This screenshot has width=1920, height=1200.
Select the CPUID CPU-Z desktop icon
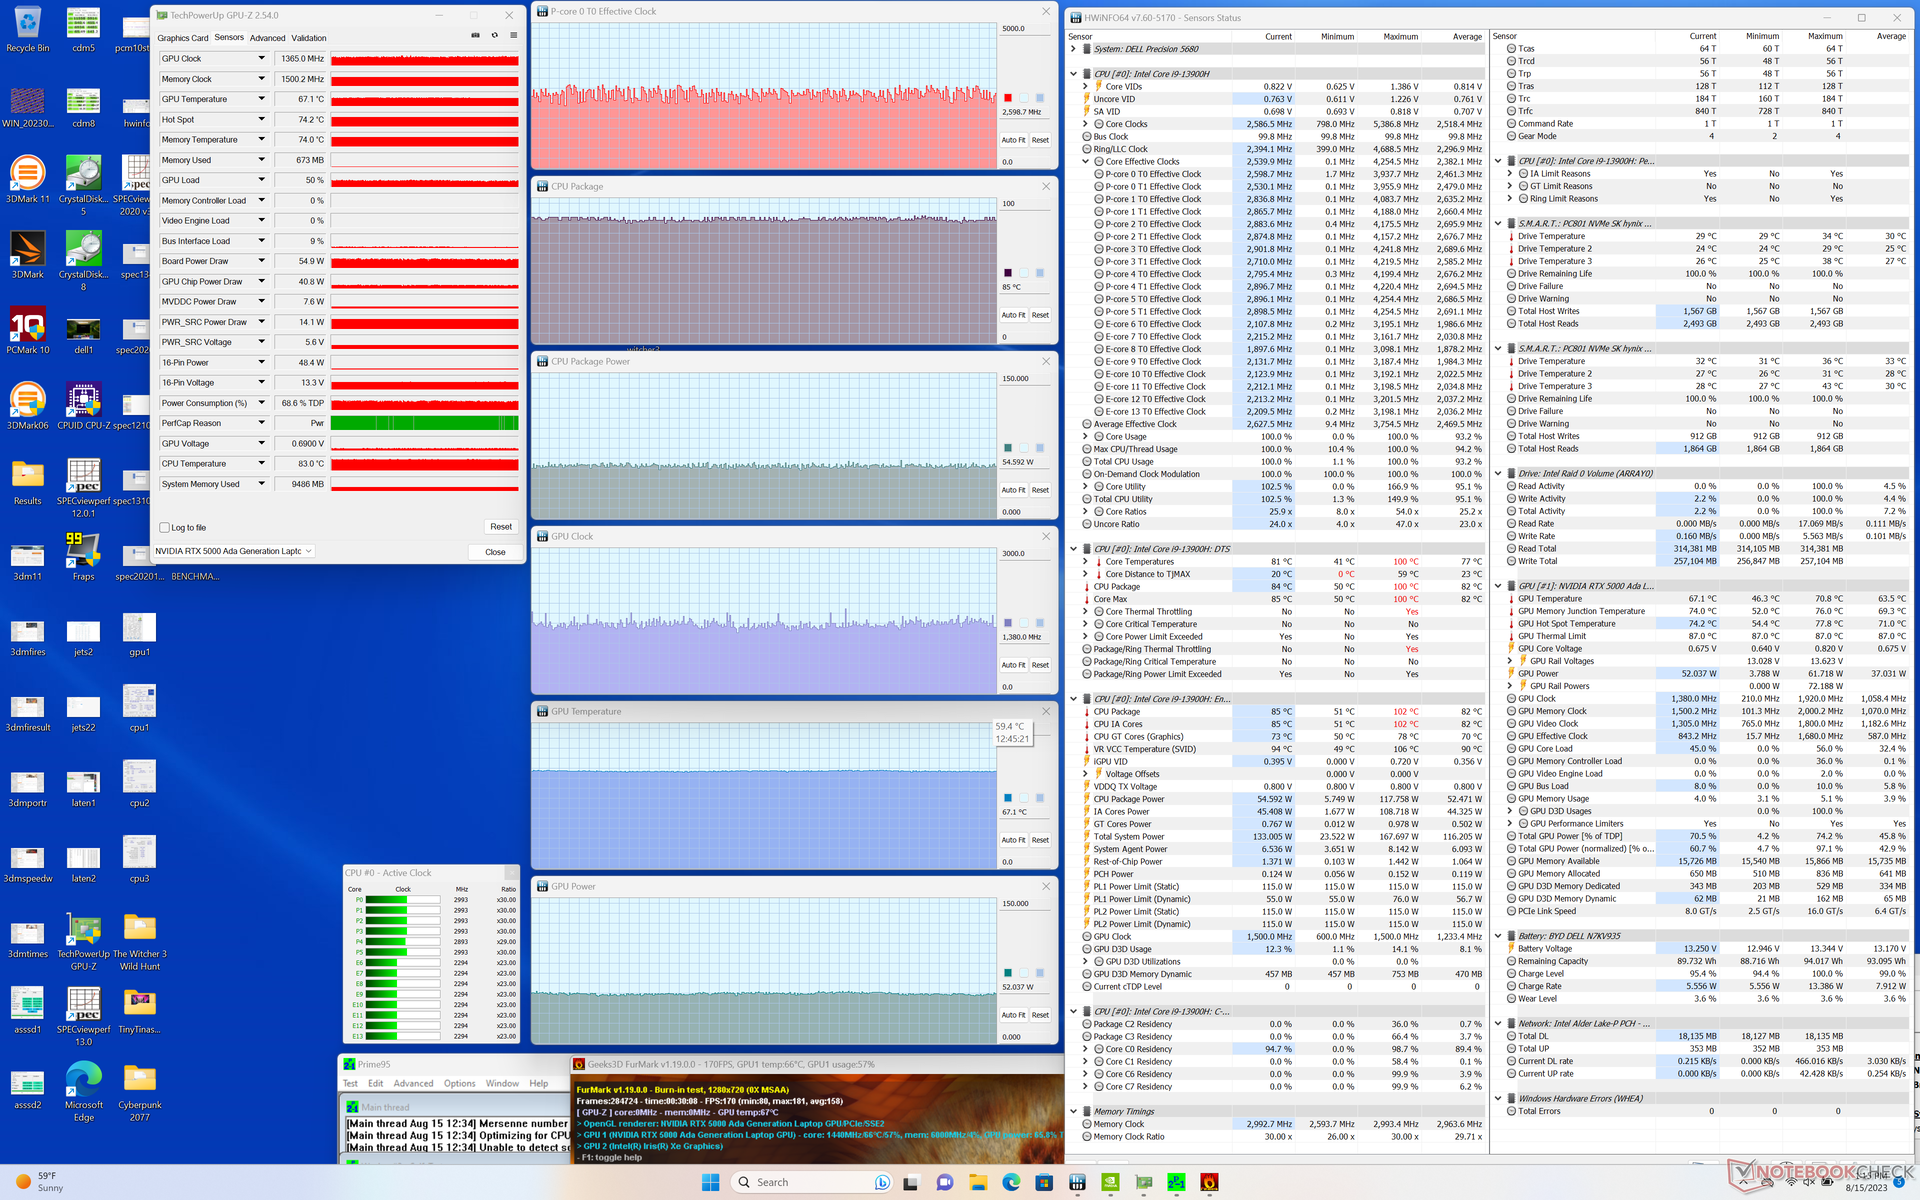click(x=83, y=406)
